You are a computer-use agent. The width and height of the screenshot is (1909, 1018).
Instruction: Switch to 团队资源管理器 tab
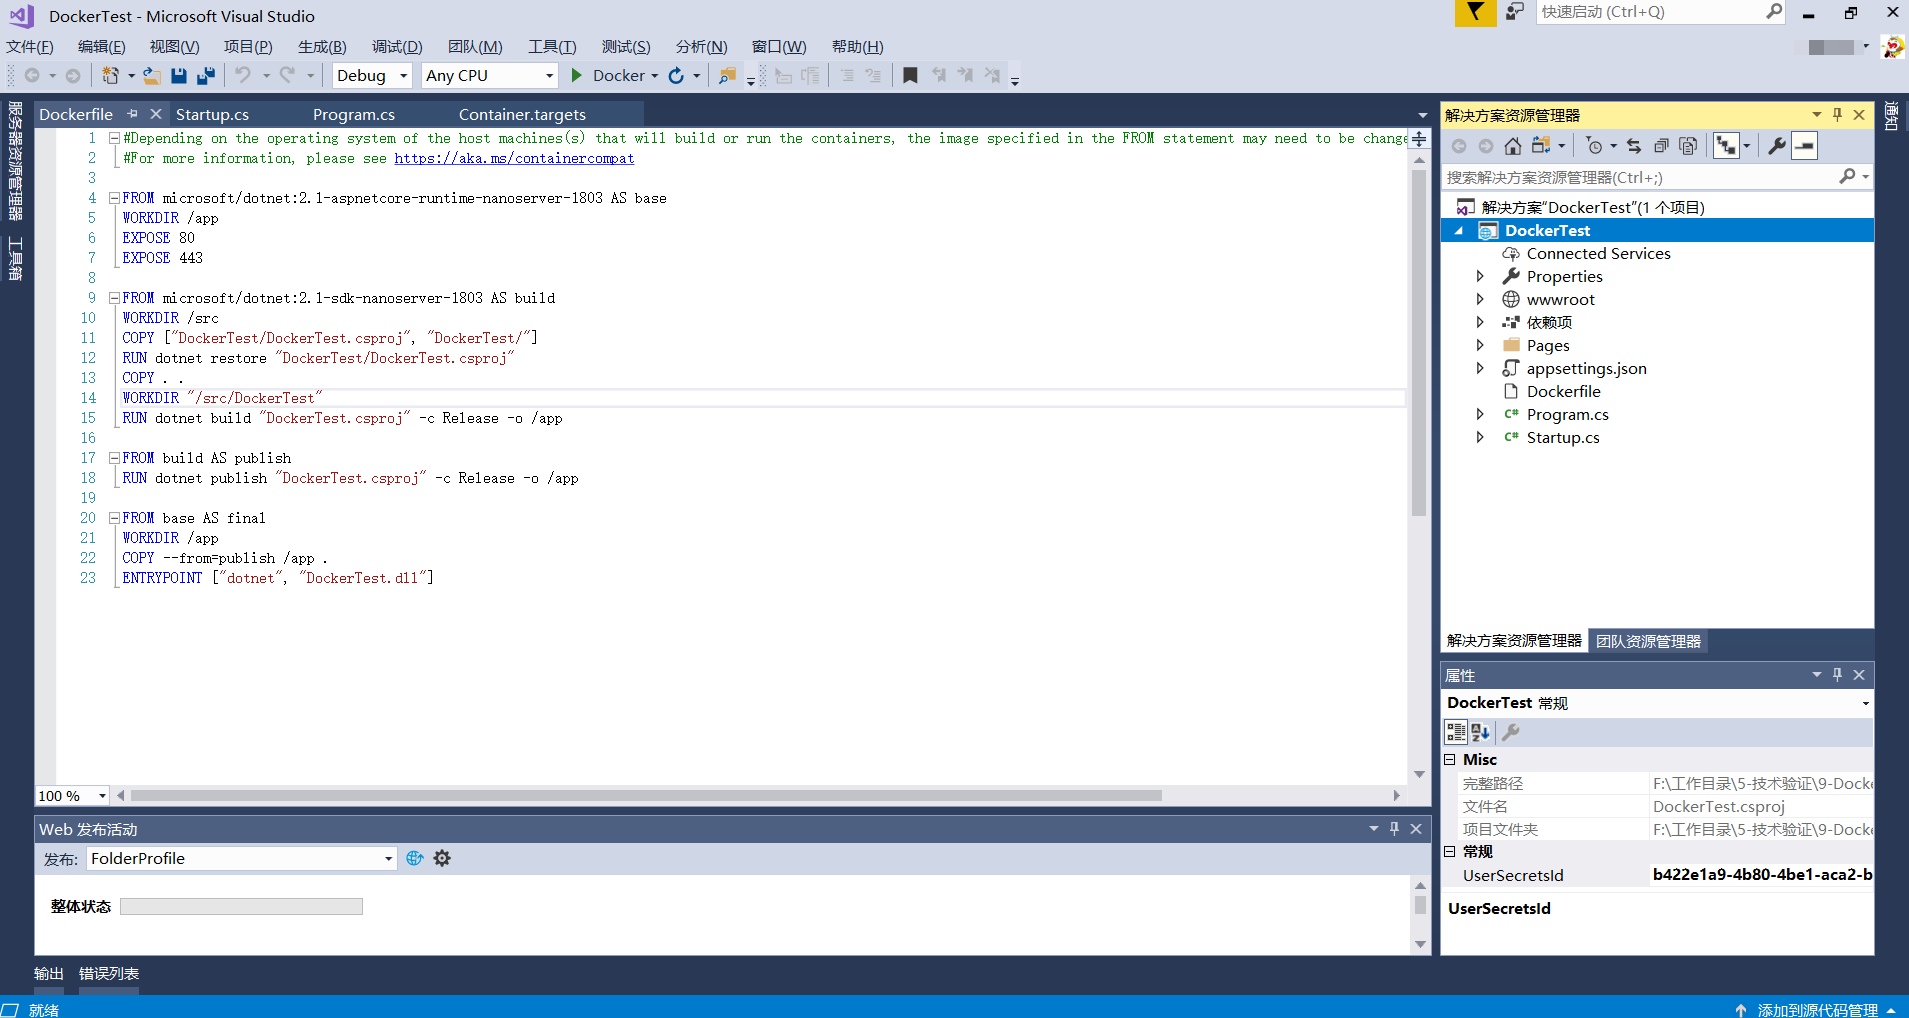[x=1648, y=641]
